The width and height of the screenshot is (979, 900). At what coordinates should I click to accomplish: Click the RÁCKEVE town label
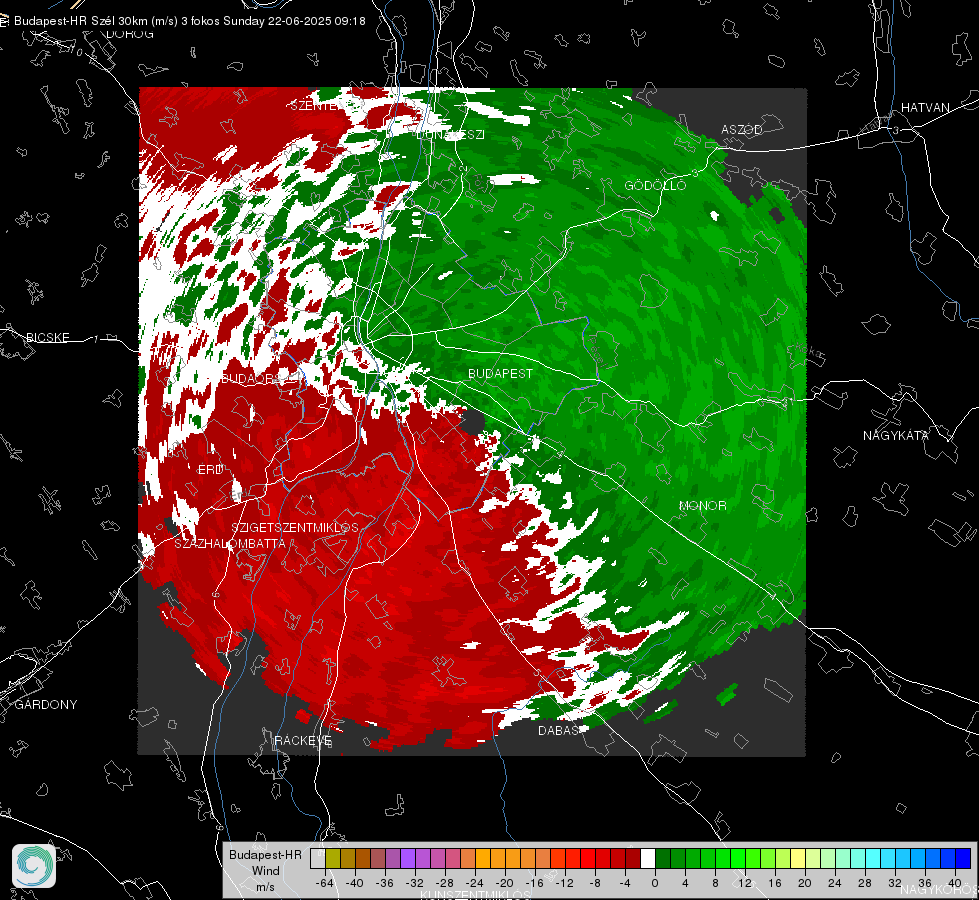click(303, 740)
